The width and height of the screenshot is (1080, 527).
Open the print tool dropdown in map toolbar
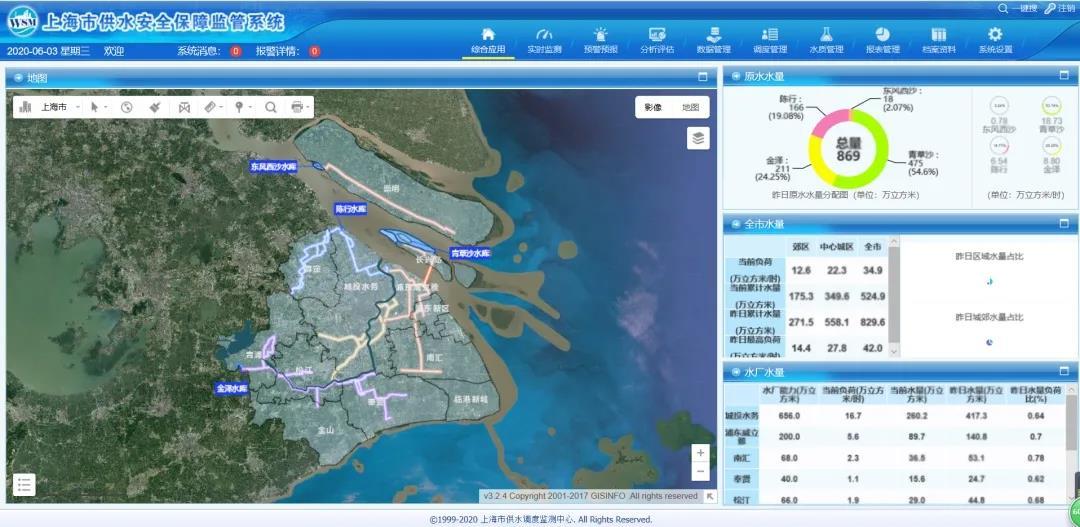pyautogui.click(x=299, y=107)
